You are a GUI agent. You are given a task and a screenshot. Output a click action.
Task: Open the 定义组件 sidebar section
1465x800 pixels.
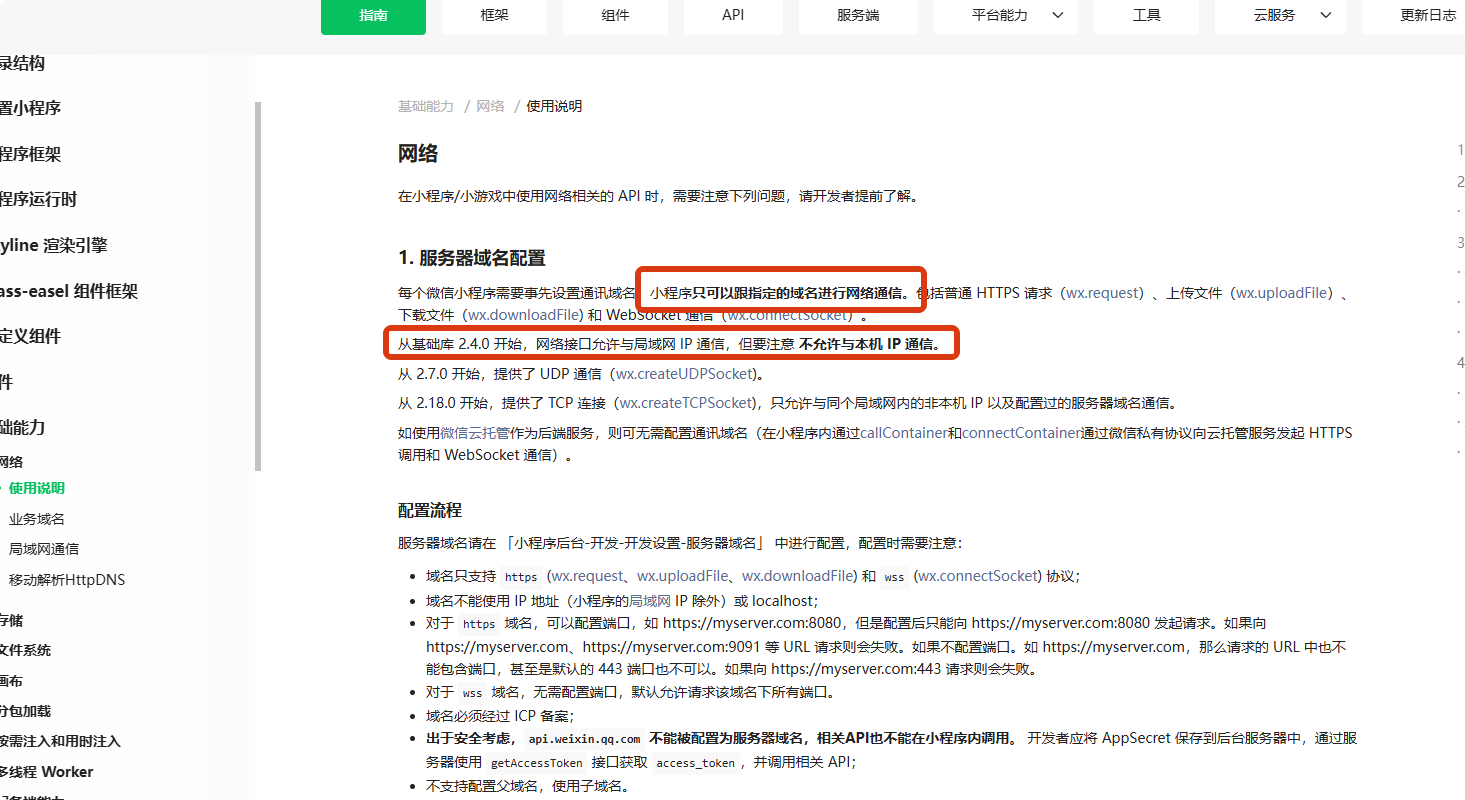(30, 336)
